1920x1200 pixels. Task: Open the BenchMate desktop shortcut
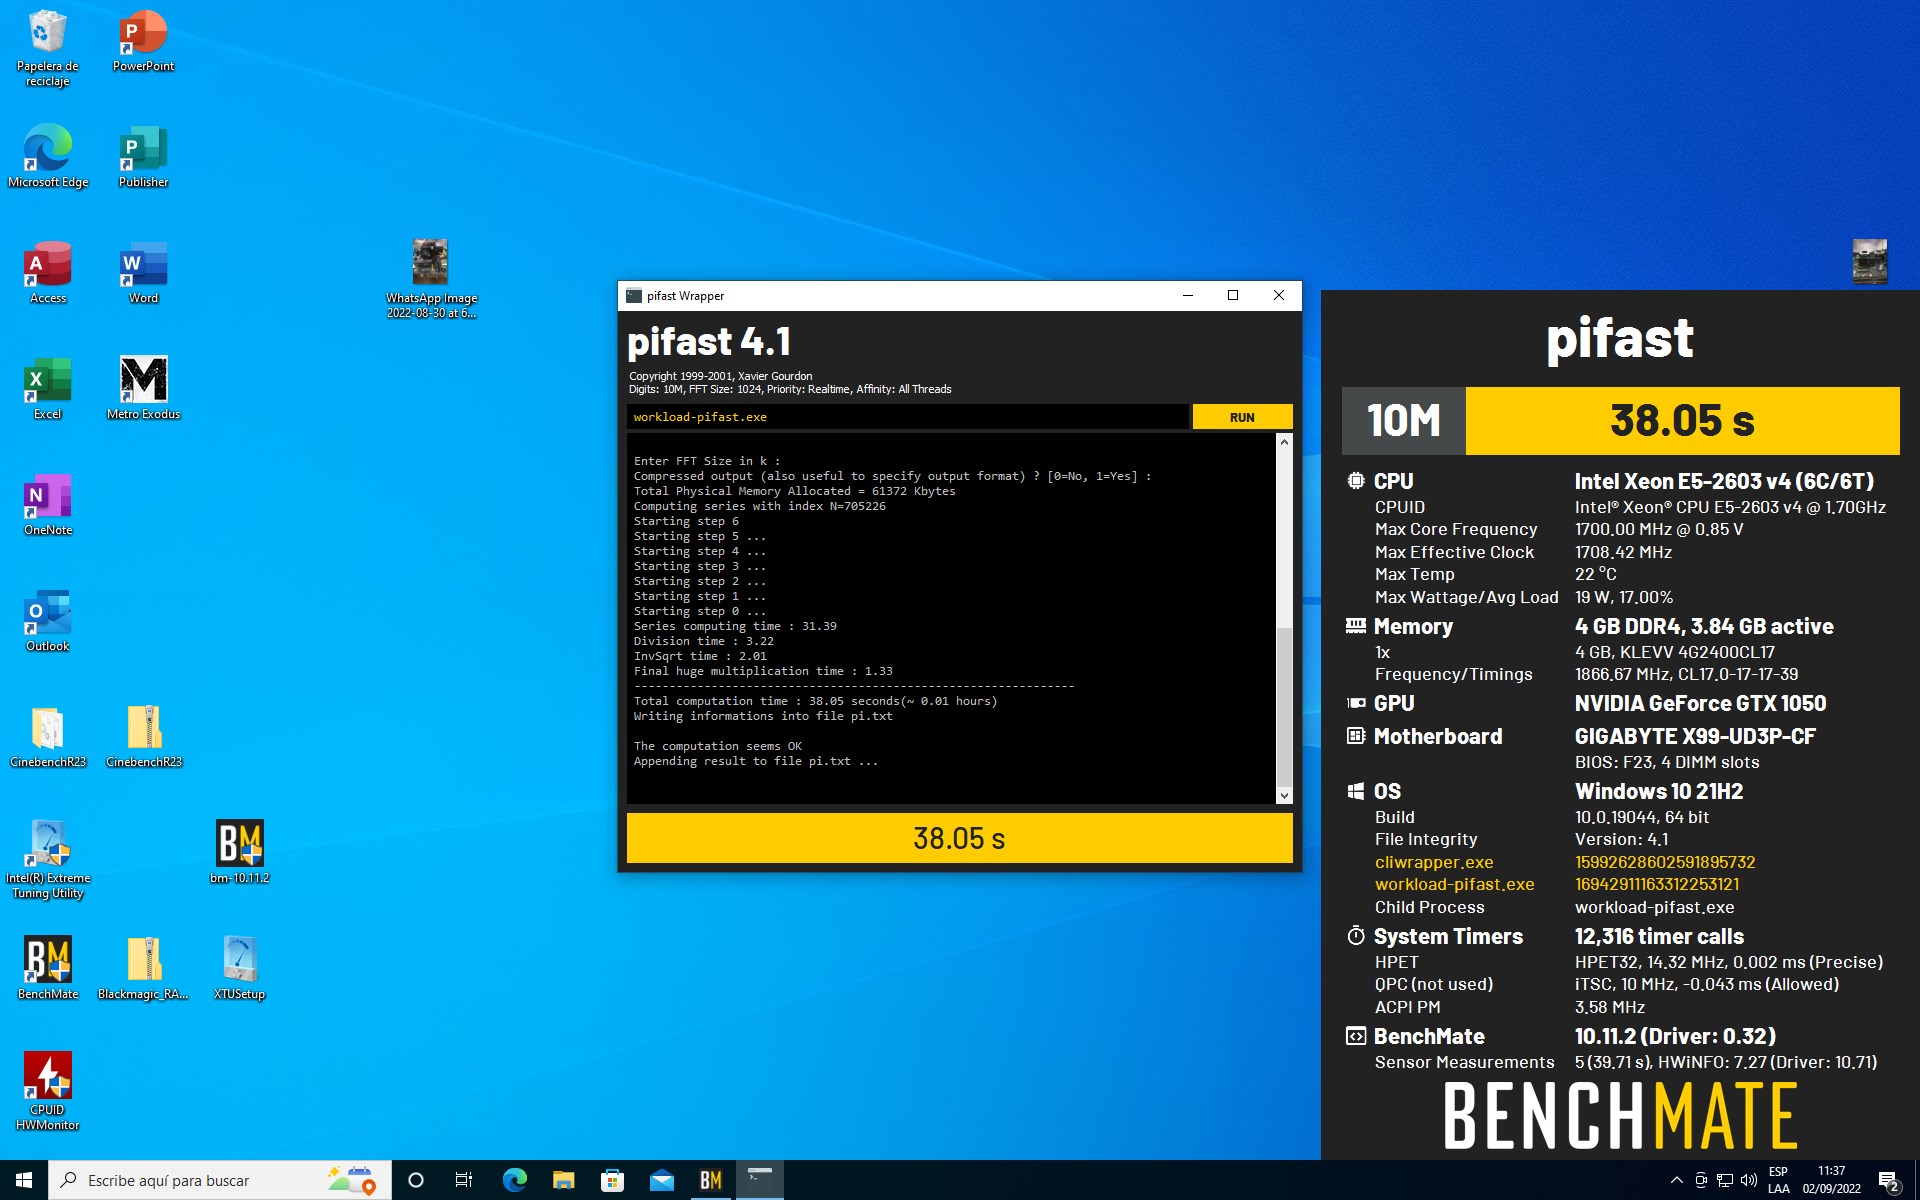pyautogui.click(x=47, y=967)
